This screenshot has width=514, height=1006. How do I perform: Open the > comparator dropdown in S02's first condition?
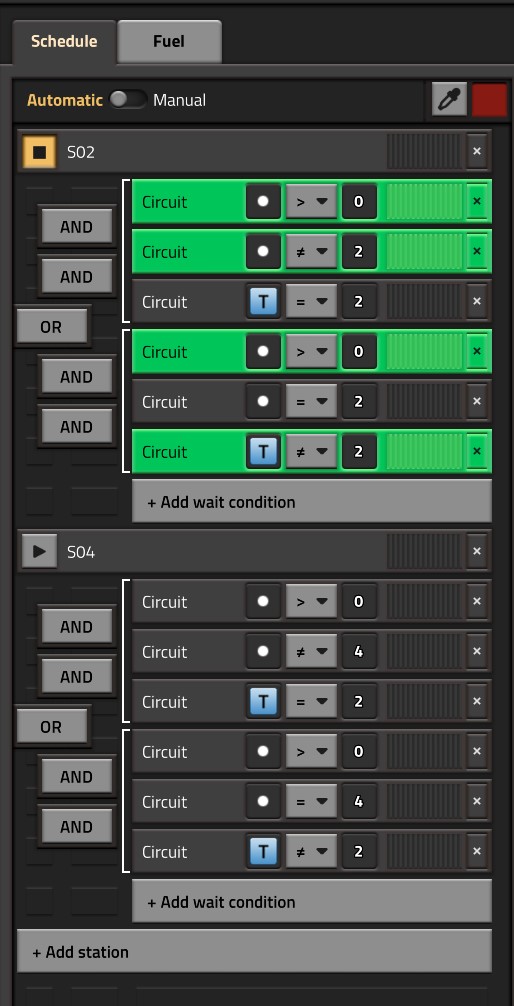pos(311,201)
